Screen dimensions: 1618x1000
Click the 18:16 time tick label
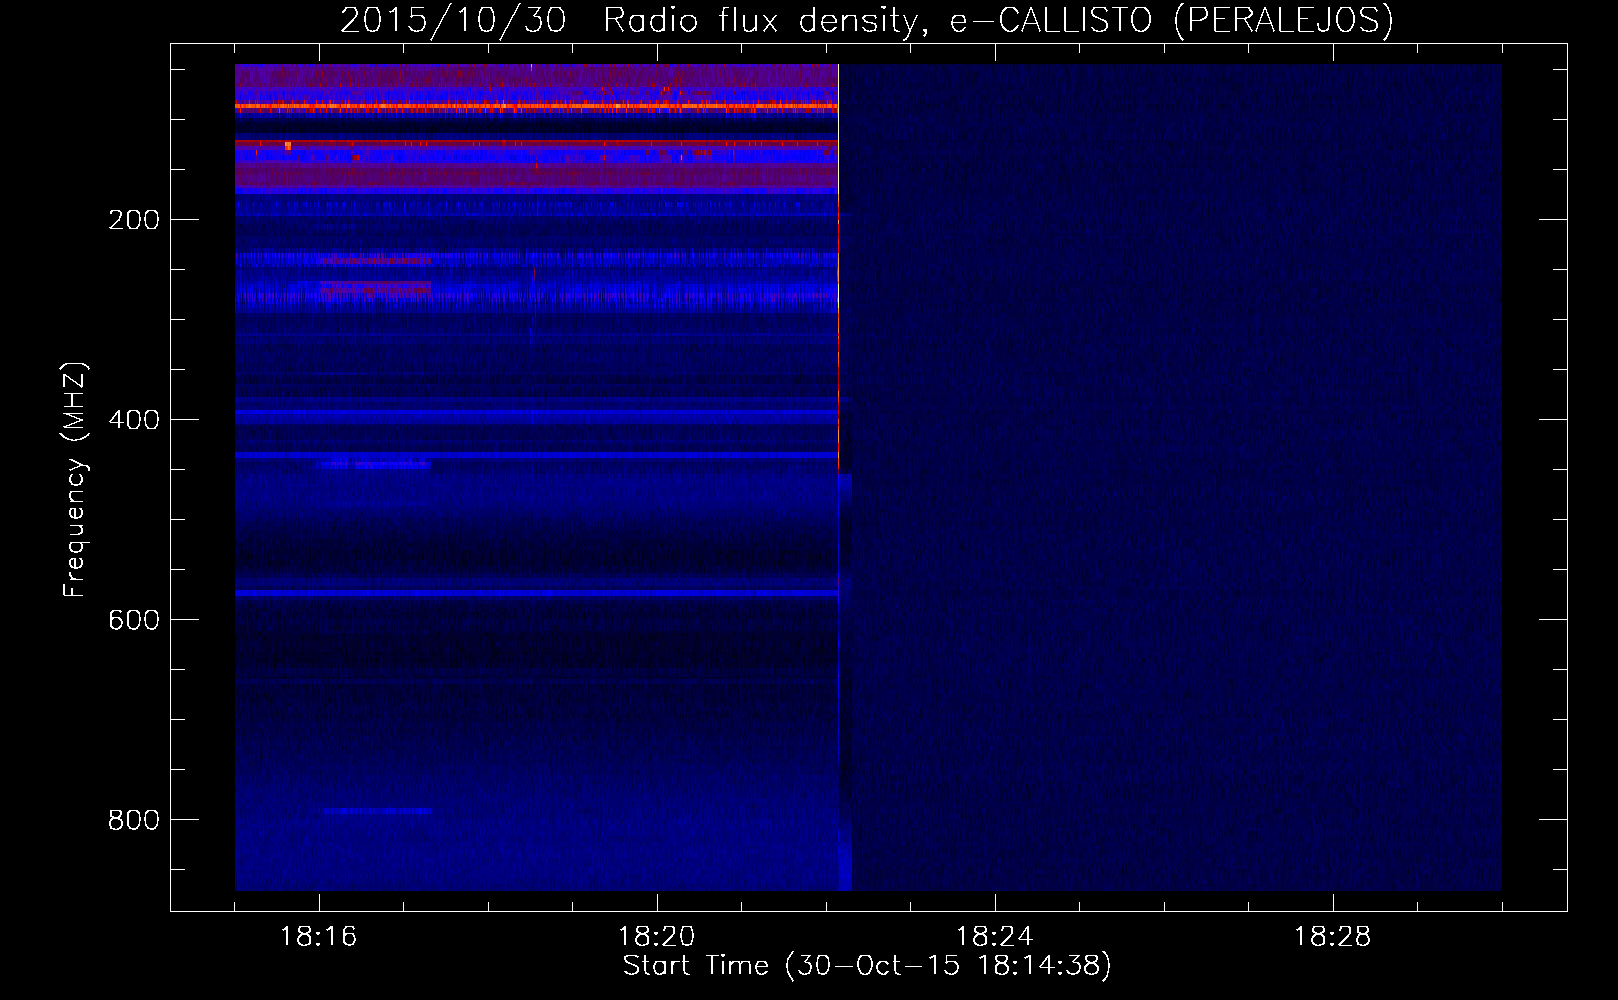pos(319,937)
